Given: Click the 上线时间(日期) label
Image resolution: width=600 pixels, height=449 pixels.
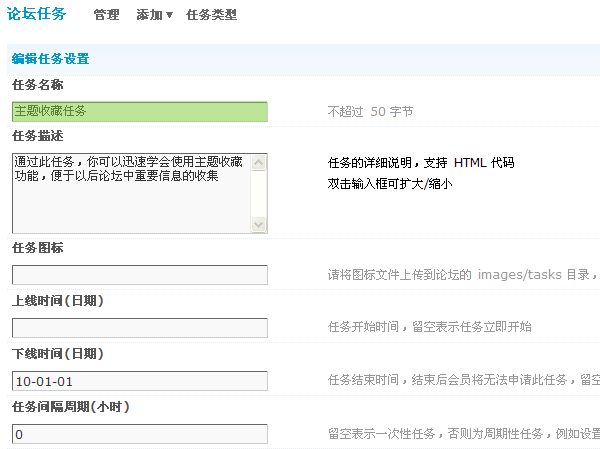Looking at the screenshot, I should tap(57, 300).
